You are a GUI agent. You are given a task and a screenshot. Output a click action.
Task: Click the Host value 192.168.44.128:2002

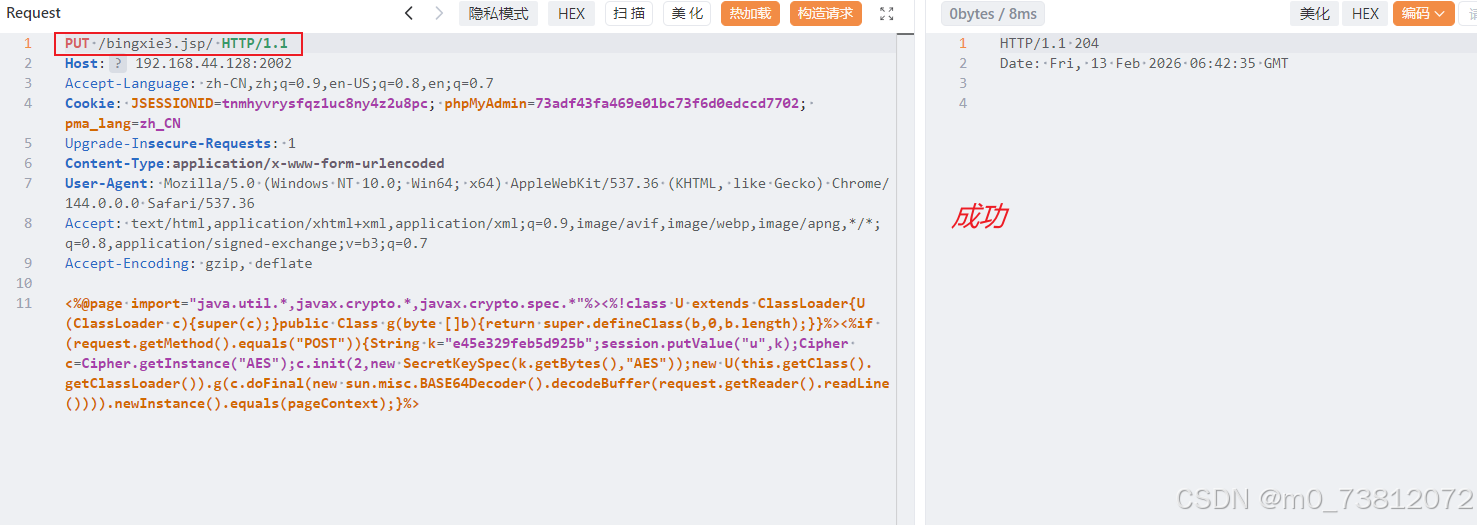(x=213, y=63)
